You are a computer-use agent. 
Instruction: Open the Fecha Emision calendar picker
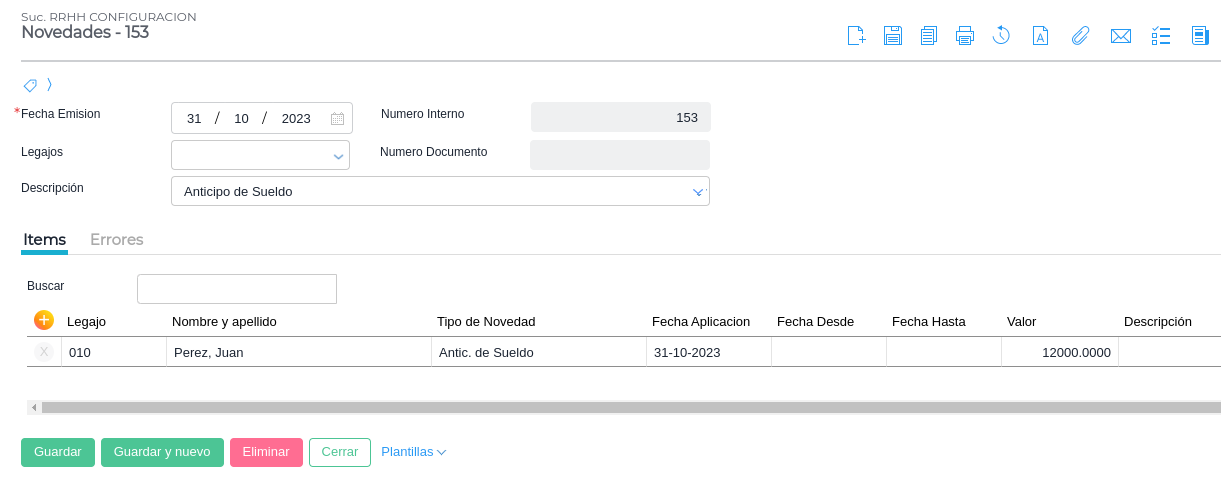(x=337, y=118)
